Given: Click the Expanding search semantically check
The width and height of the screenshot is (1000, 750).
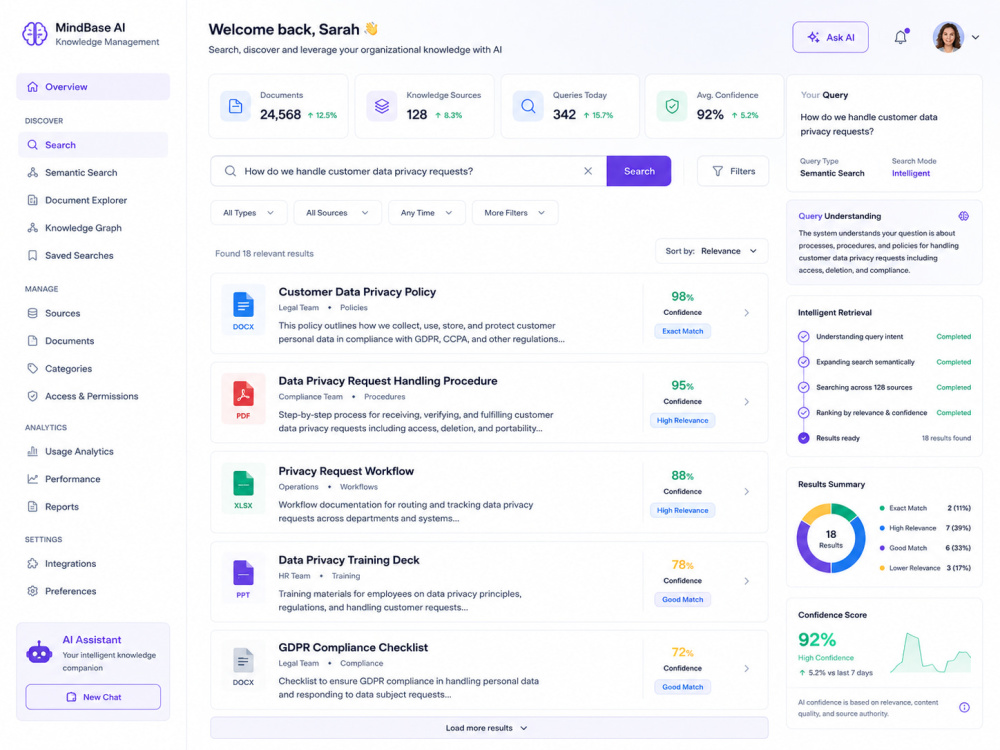Looking at the screenshot, I should pyautogui.click(x=804, y=362).
